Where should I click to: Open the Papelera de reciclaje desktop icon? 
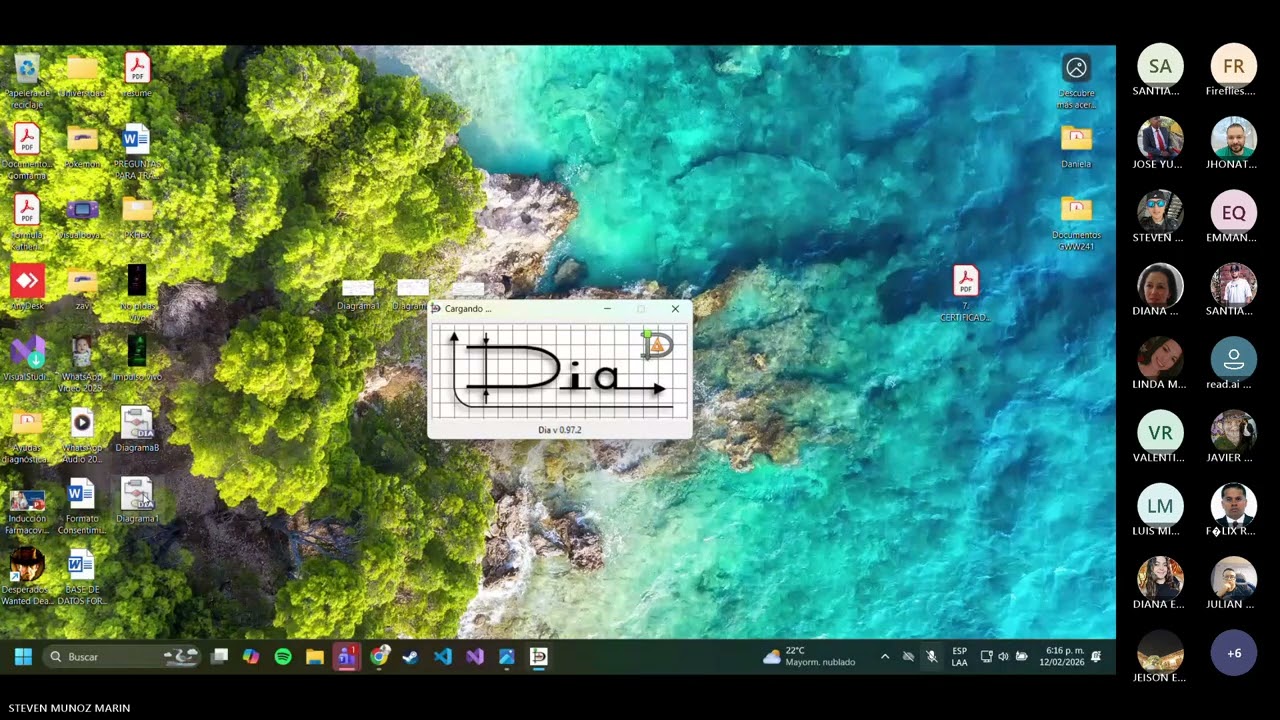[27, 79]
